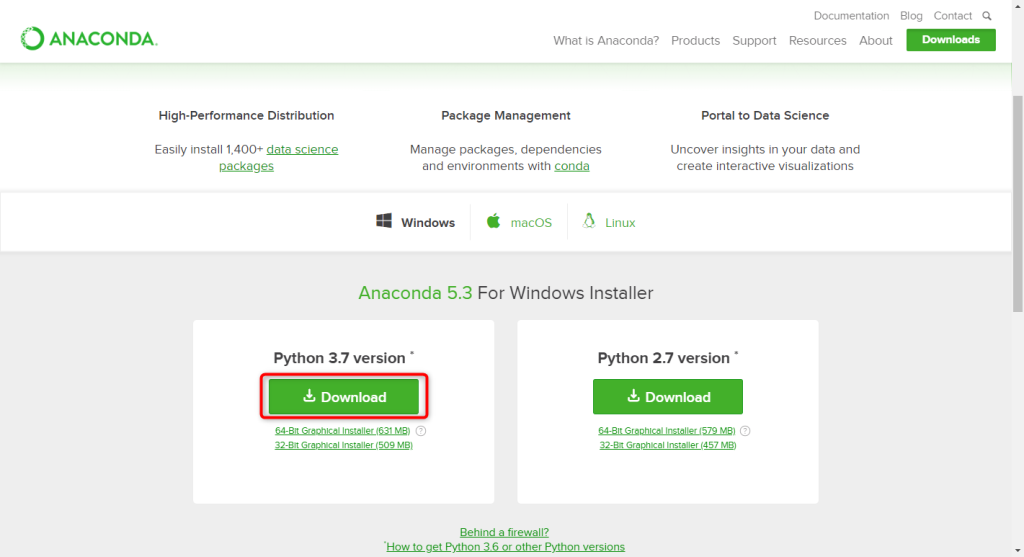Open the Blog link

coord(911,16)
